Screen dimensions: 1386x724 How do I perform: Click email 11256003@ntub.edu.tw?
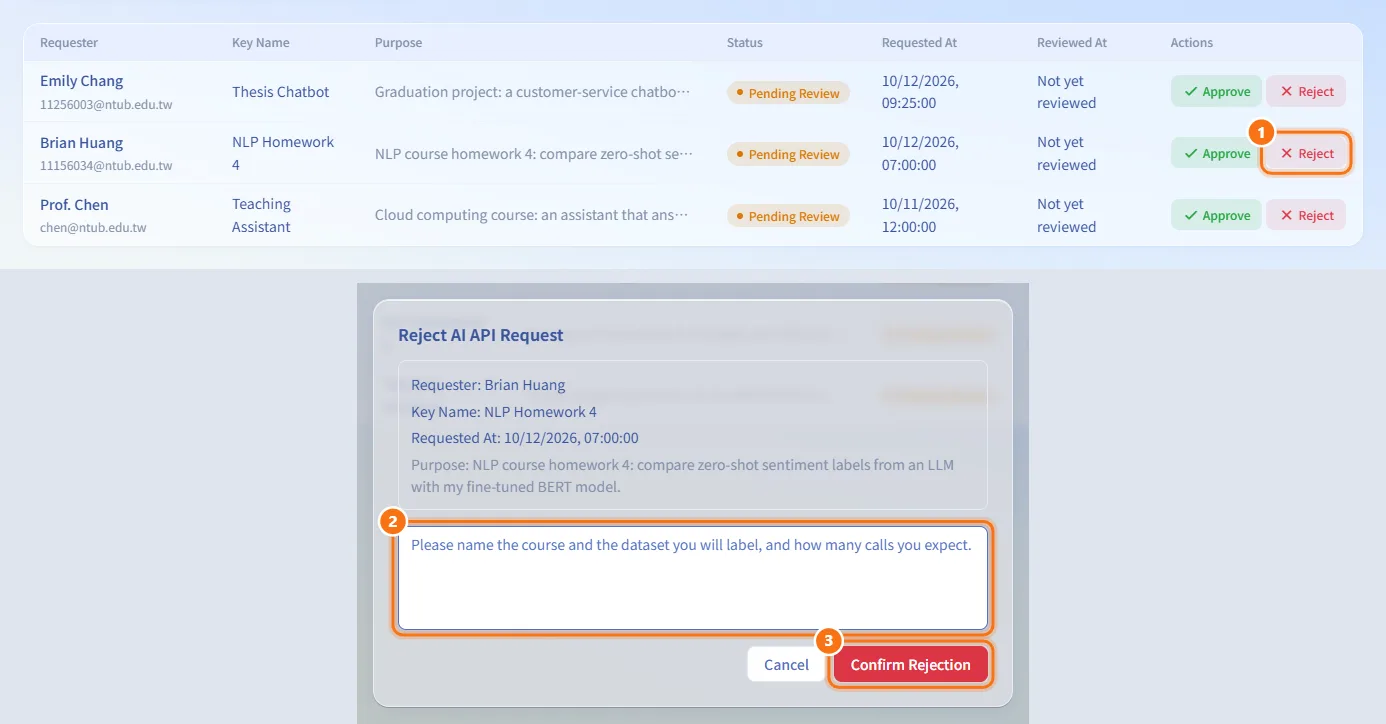pyautogui.click(x=106, y=104)
